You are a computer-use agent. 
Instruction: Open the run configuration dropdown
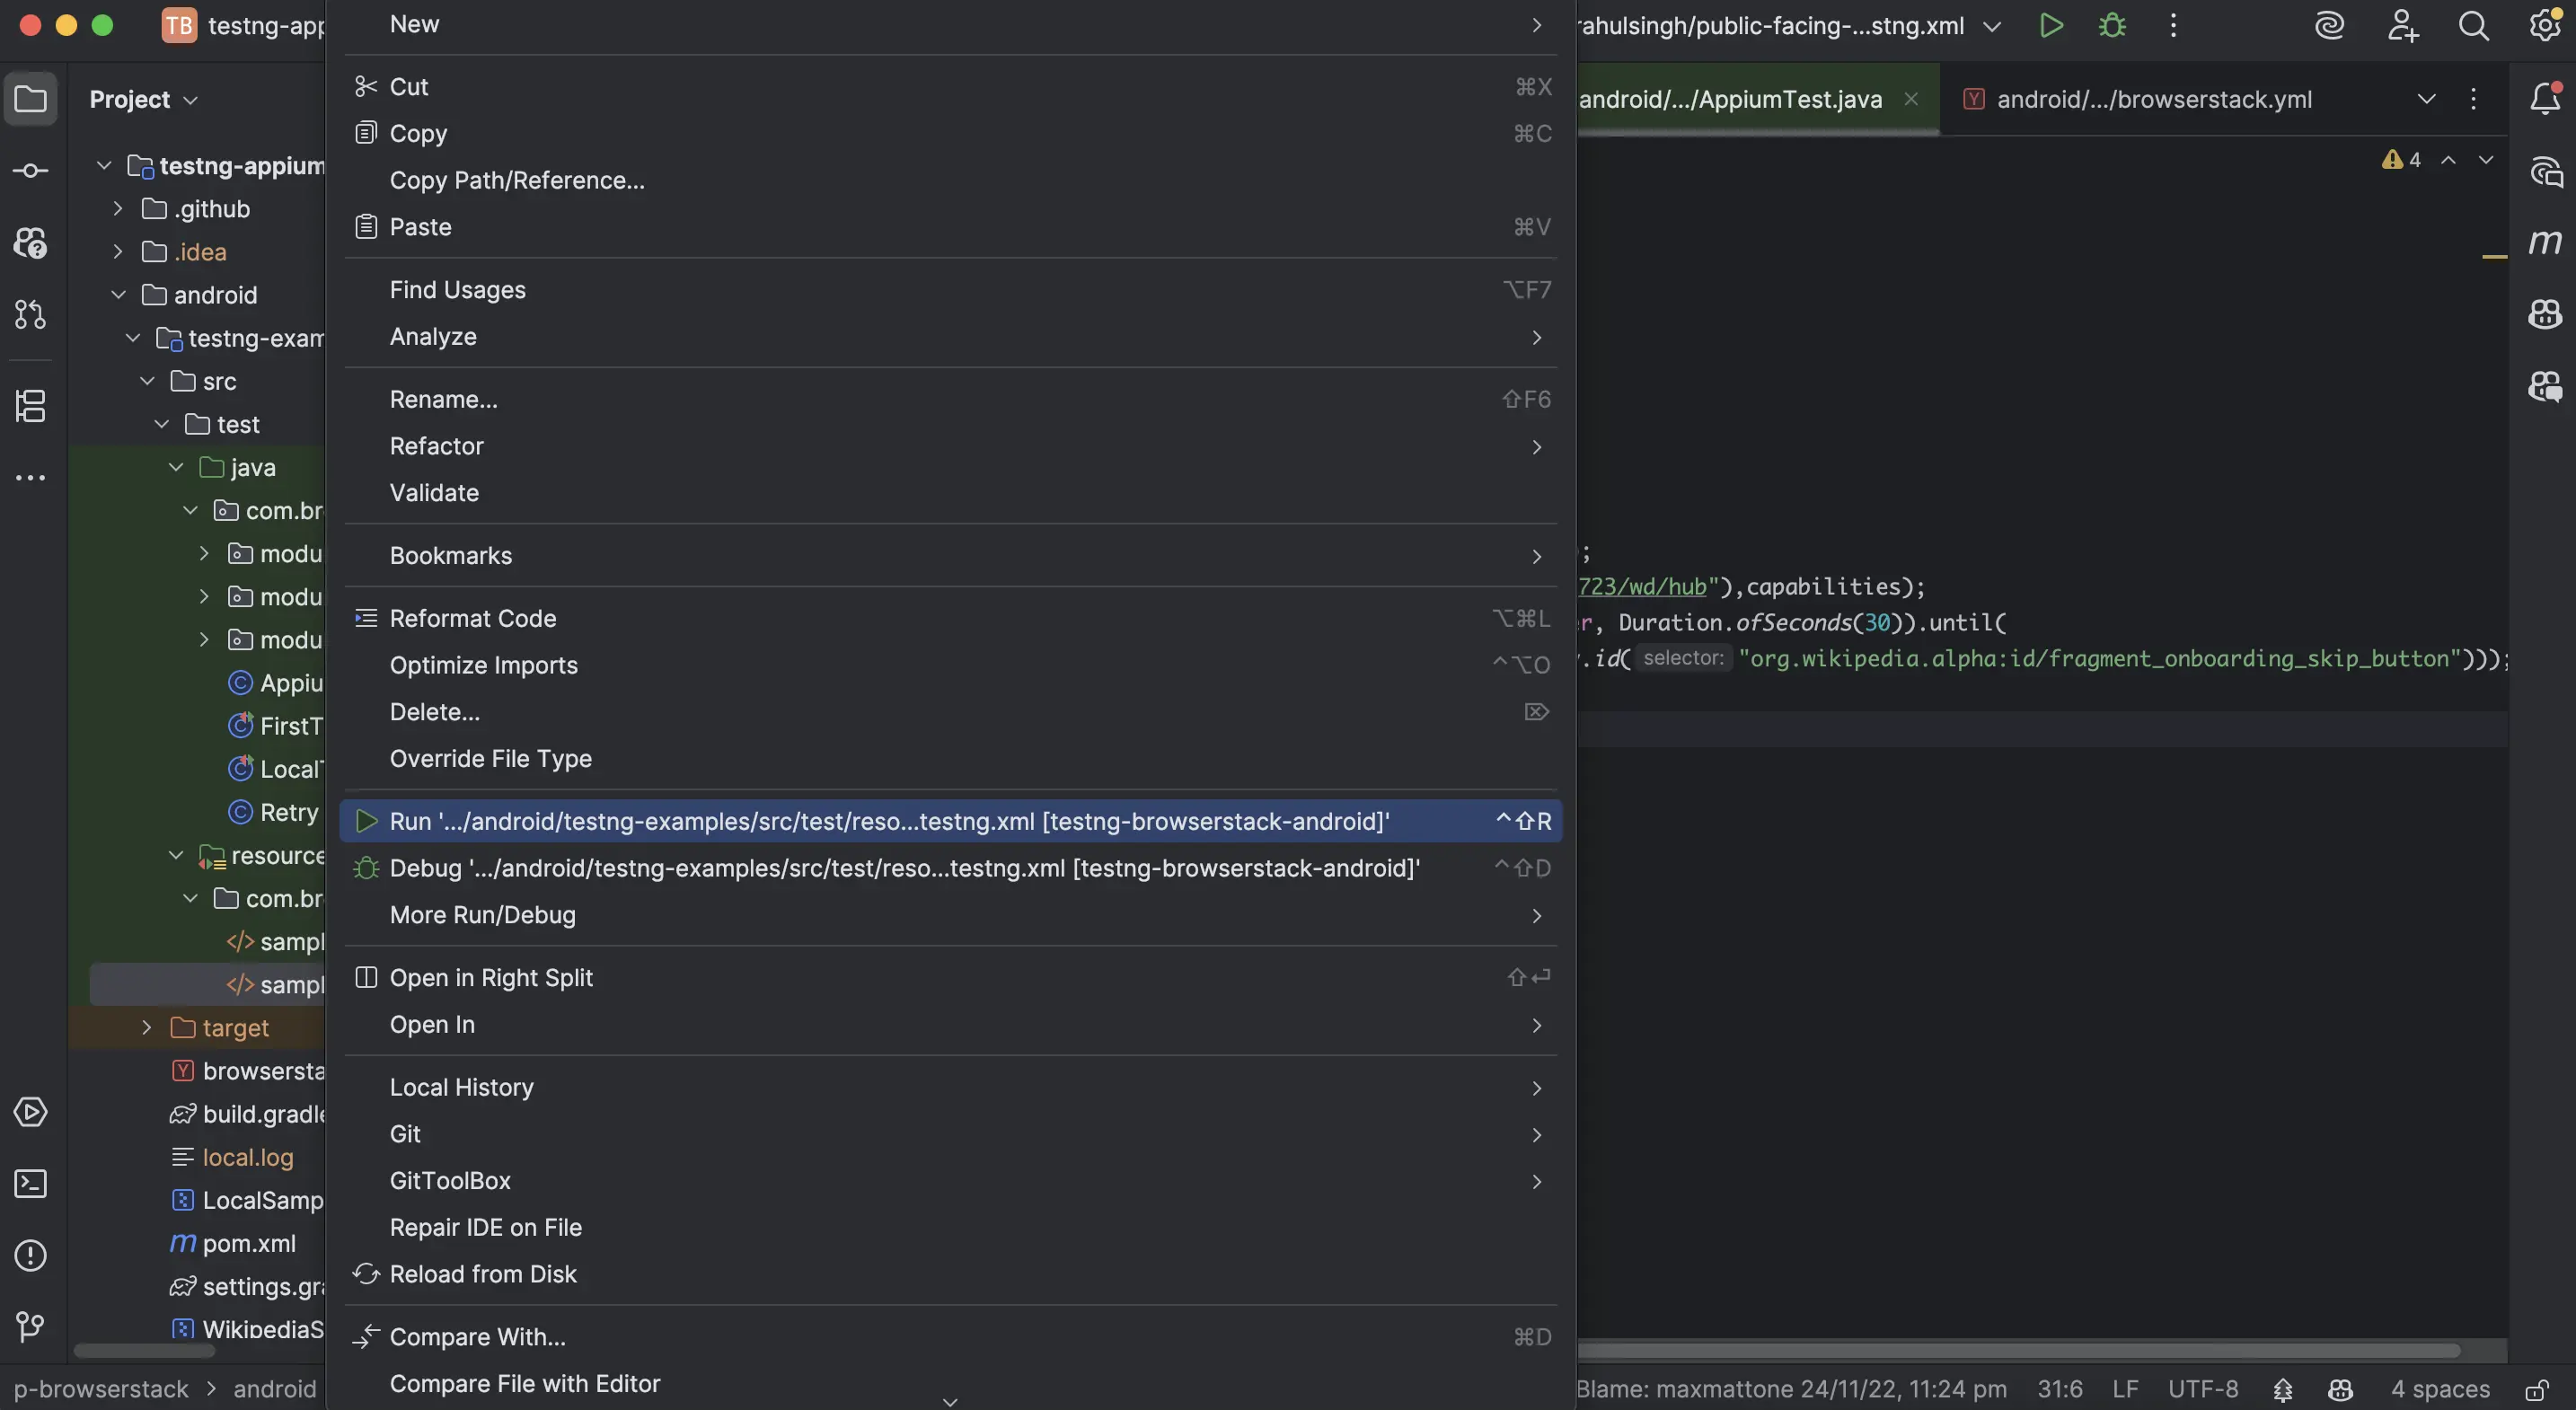click(x=1992, y=26)
